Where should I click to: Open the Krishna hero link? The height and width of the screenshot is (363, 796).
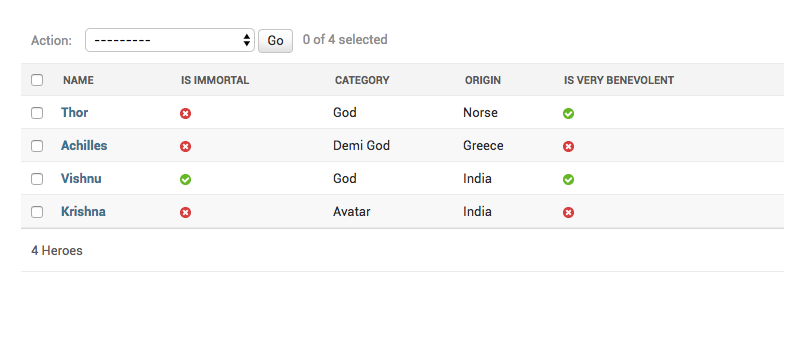tap(83, 212)
